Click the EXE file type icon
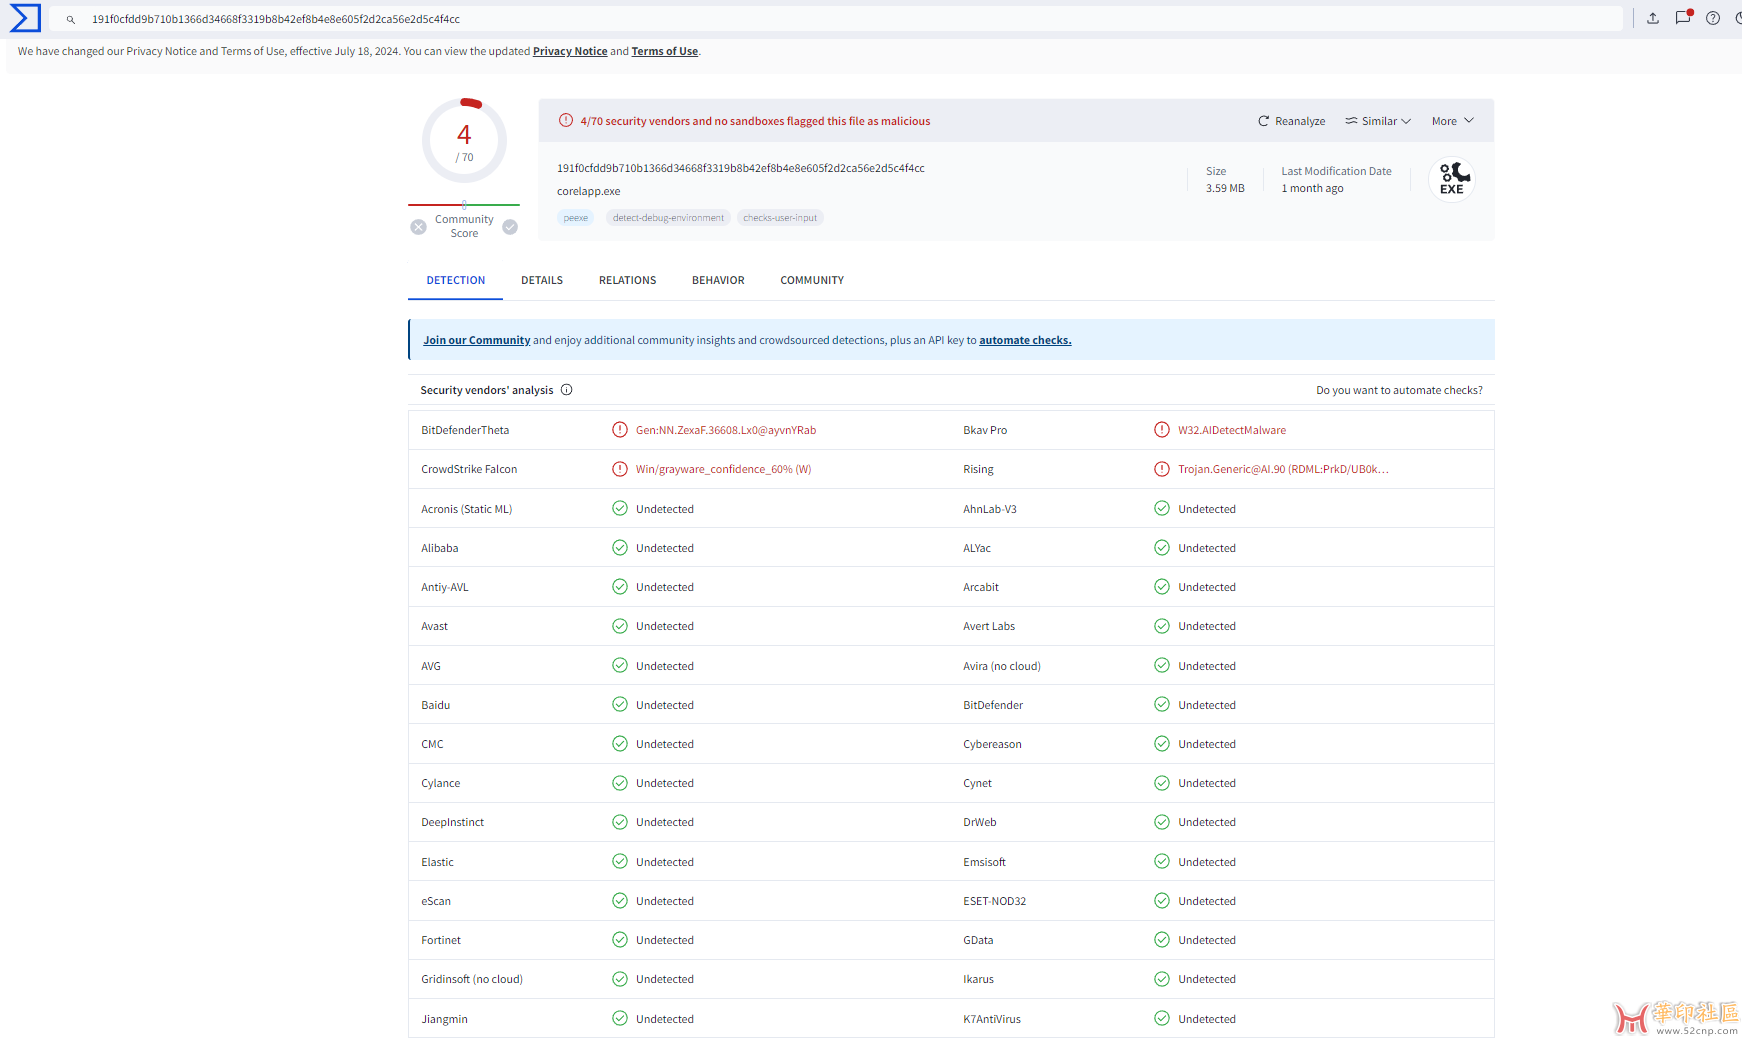The height and width of the screenshot is (1038, 1742). (1452, 180)
